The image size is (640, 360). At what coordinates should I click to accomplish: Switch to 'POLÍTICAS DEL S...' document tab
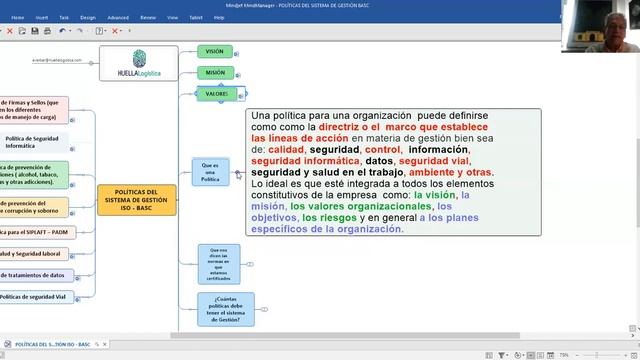(52, 344)
